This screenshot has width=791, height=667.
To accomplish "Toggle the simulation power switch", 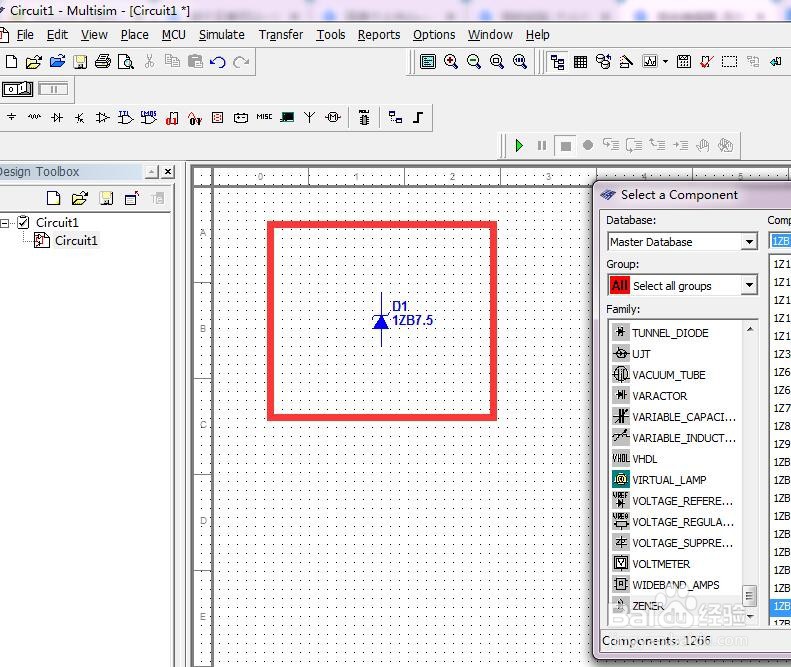I will [17, 89].
